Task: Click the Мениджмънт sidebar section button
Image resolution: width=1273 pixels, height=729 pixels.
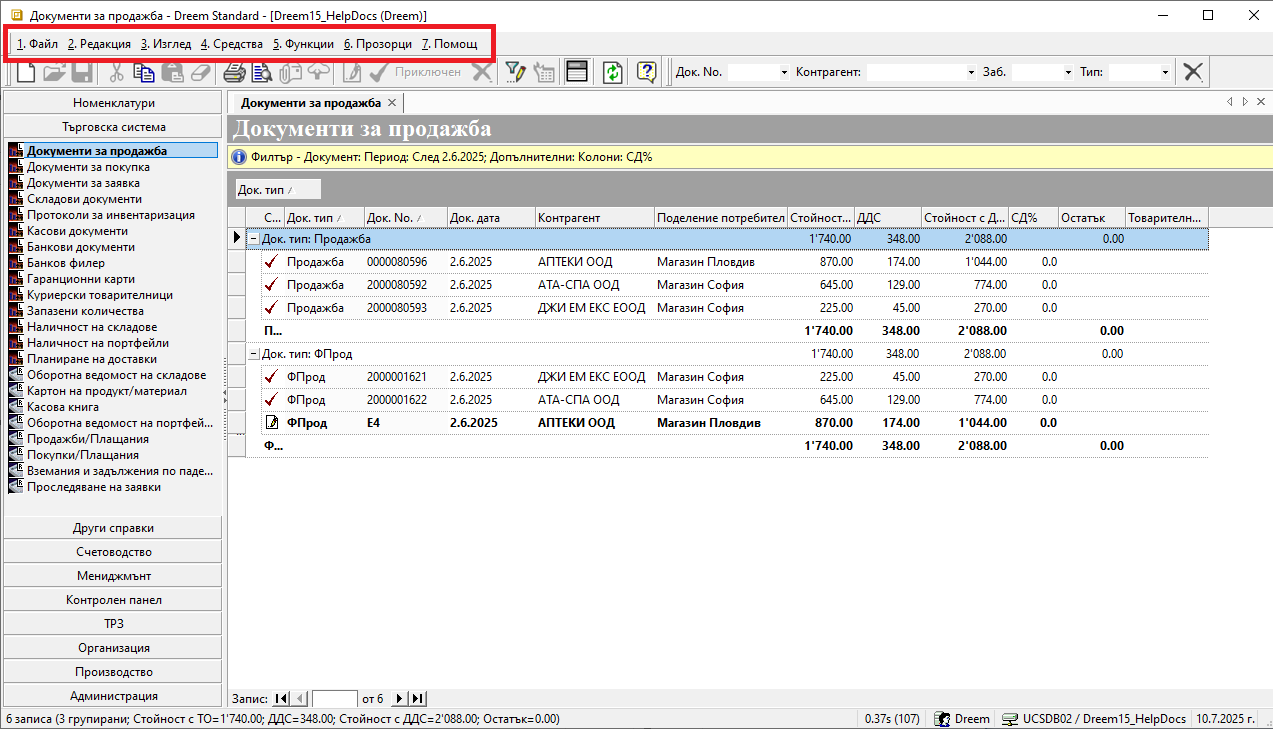Action: tap(113, 576)
